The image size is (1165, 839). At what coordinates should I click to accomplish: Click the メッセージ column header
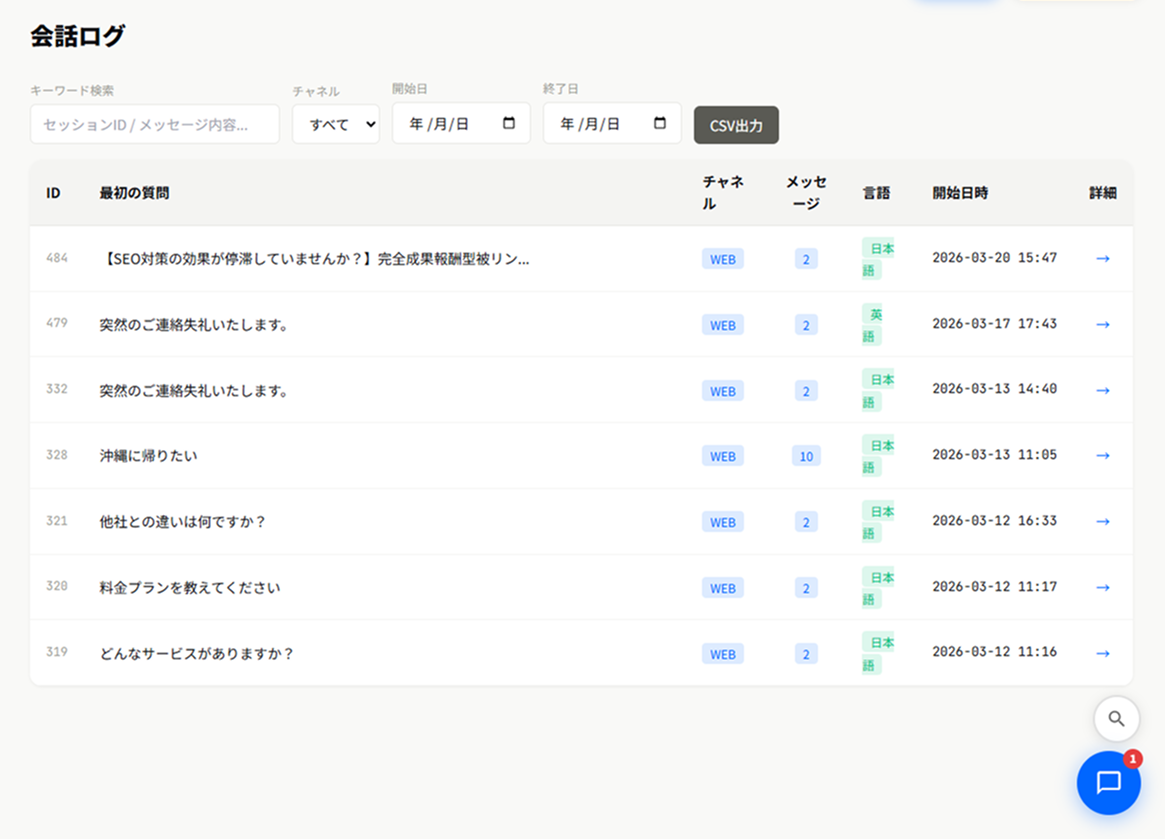point(806,192)
